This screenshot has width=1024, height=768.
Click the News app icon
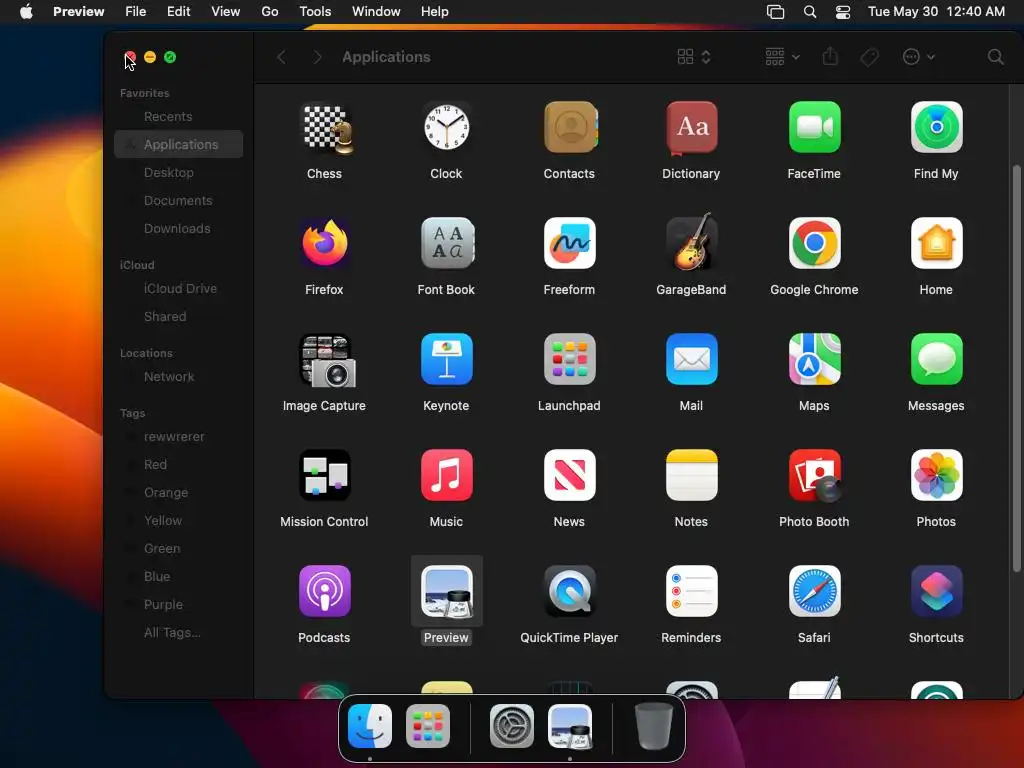[569, 475]
